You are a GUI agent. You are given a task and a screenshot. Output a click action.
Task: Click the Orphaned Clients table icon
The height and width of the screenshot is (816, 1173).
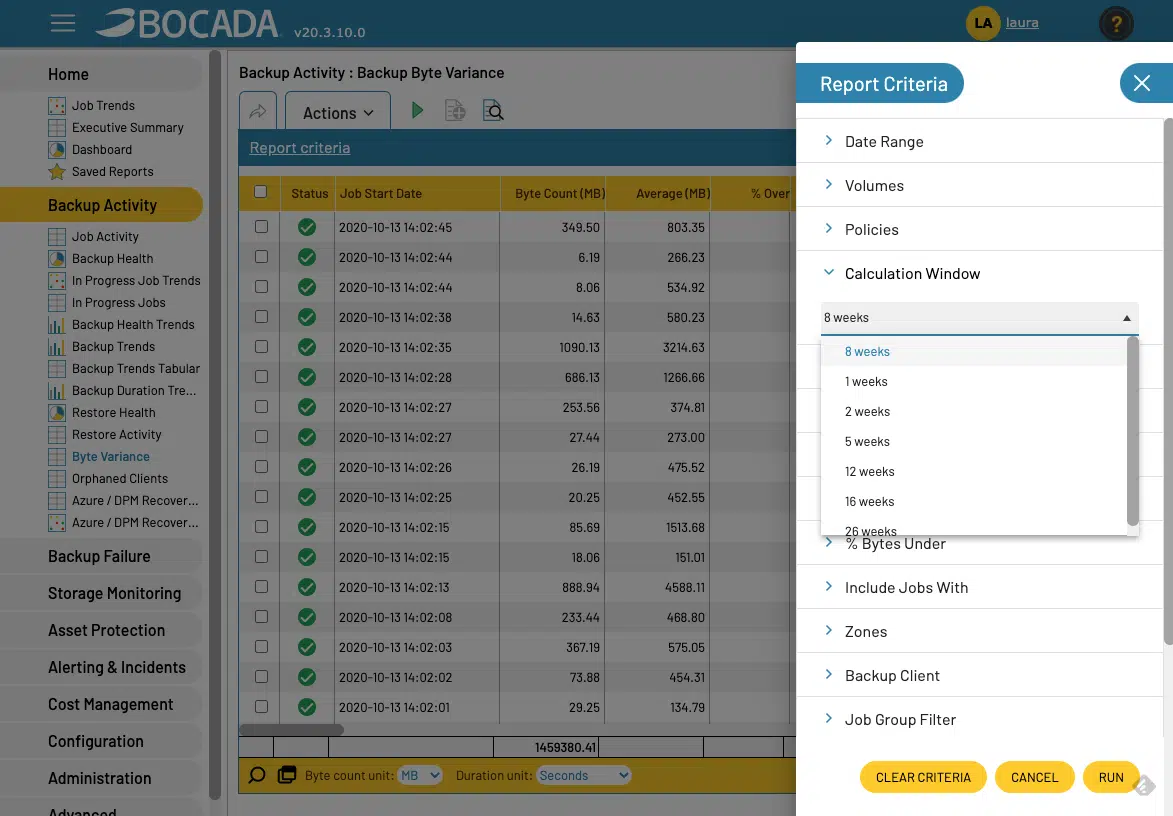click(57, 479)
